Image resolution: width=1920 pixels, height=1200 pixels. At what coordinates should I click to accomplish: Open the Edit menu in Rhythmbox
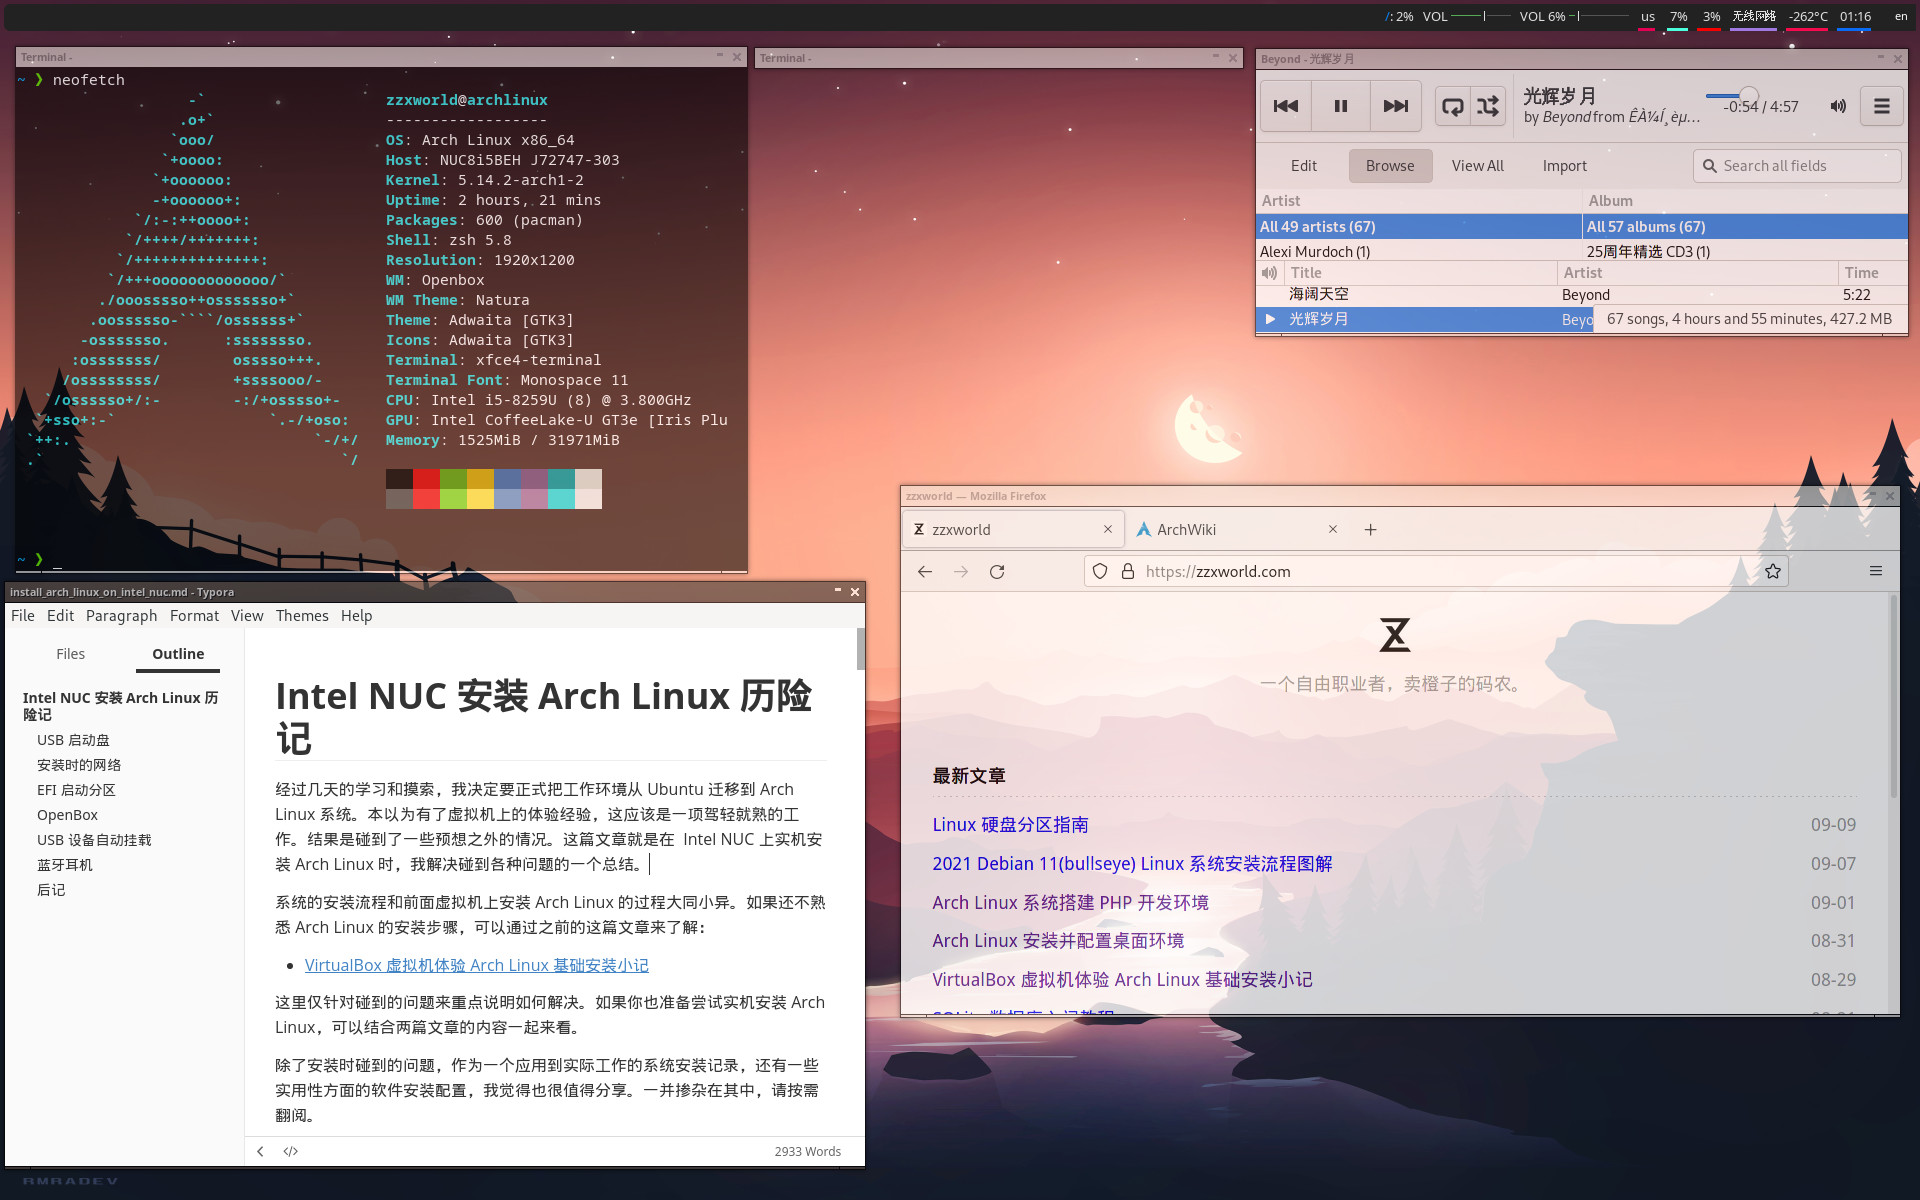[x=1303, y=165]
